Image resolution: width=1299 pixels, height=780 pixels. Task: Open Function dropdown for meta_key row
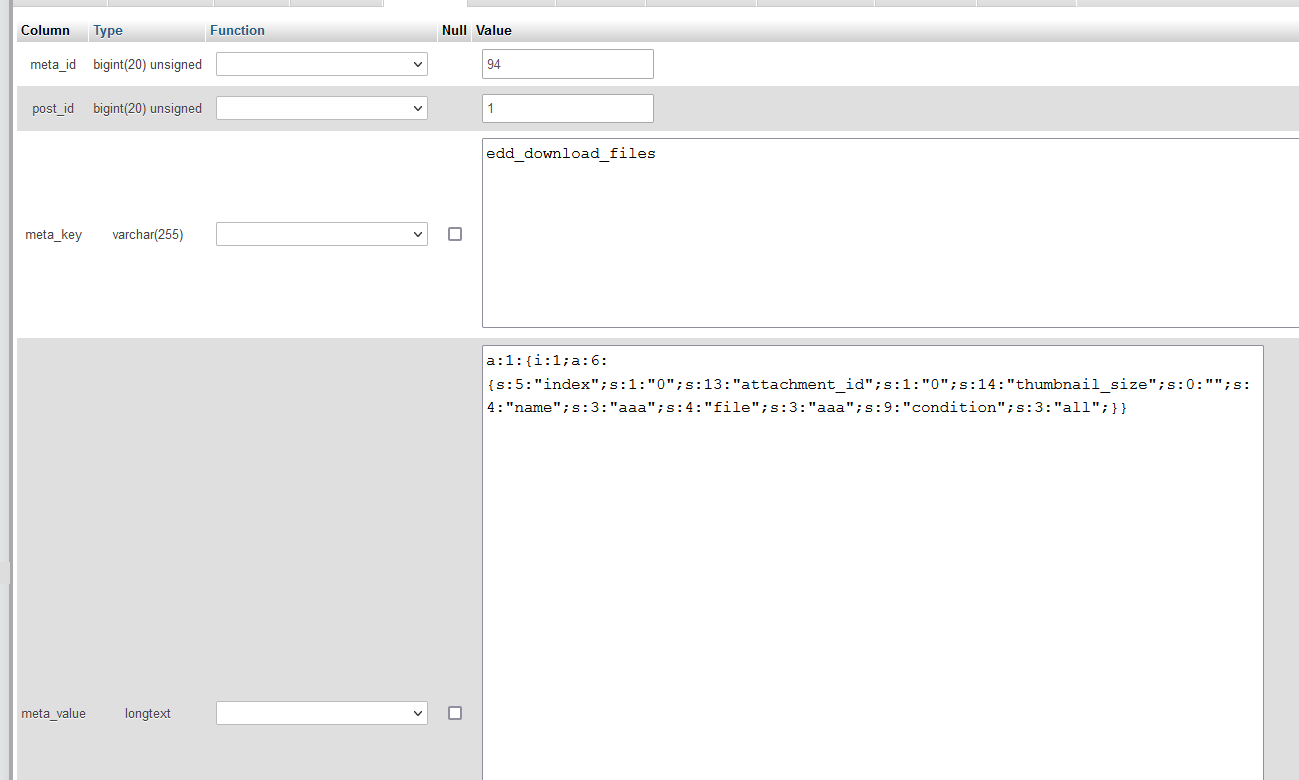tap(322, 234)
